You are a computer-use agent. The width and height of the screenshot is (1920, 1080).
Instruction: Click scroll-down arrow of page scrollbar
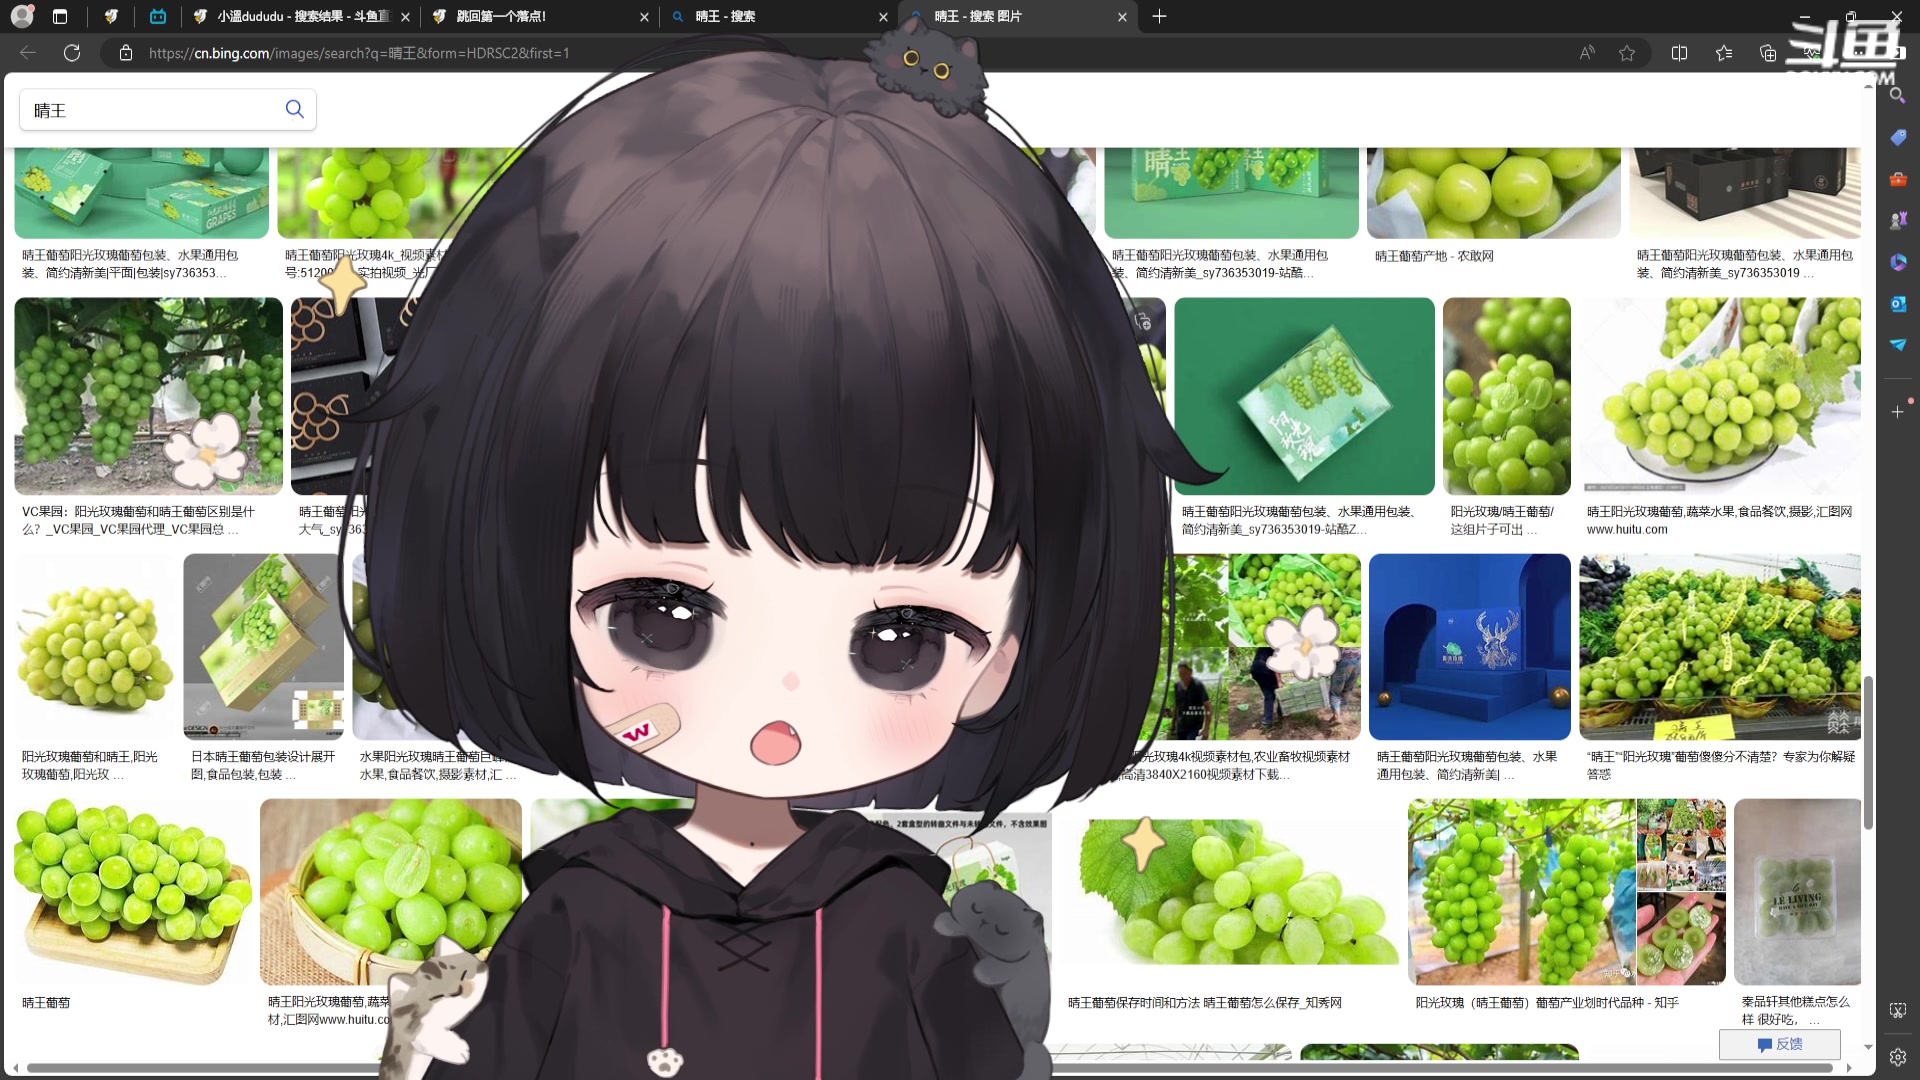pos(1867,1046)
